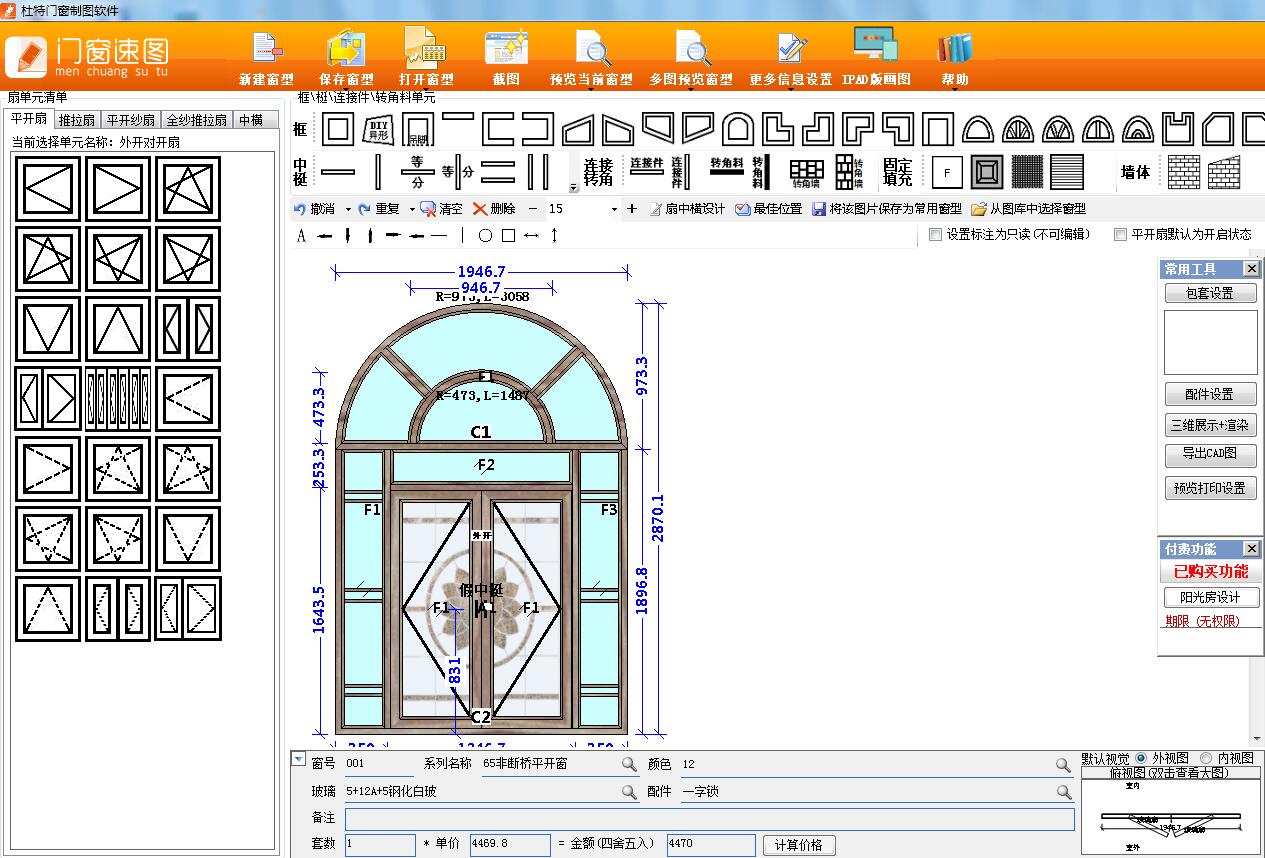Click the zoom minus button
The image size is (1265, 858).
pyautogui.click(x=532, y=209)
